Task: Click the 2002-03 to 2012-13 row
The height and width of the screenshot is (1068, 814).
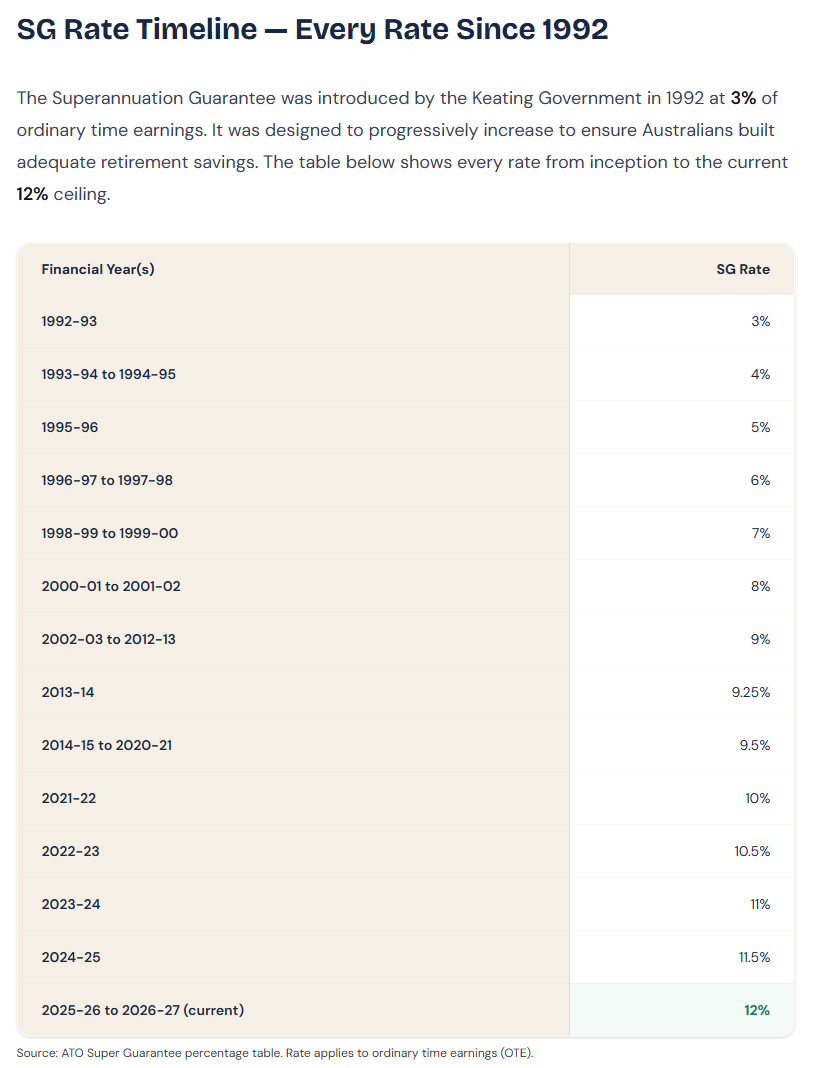Action: click(406, 639)
